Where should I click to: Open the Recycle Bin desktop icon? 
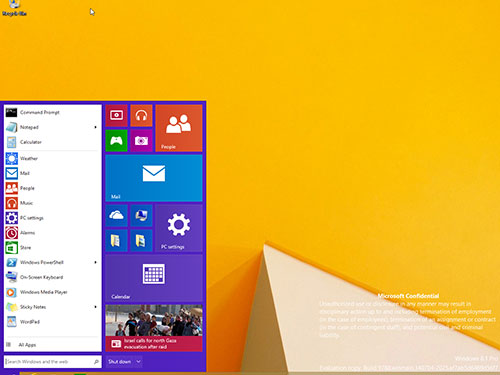[x=14, y=8]
